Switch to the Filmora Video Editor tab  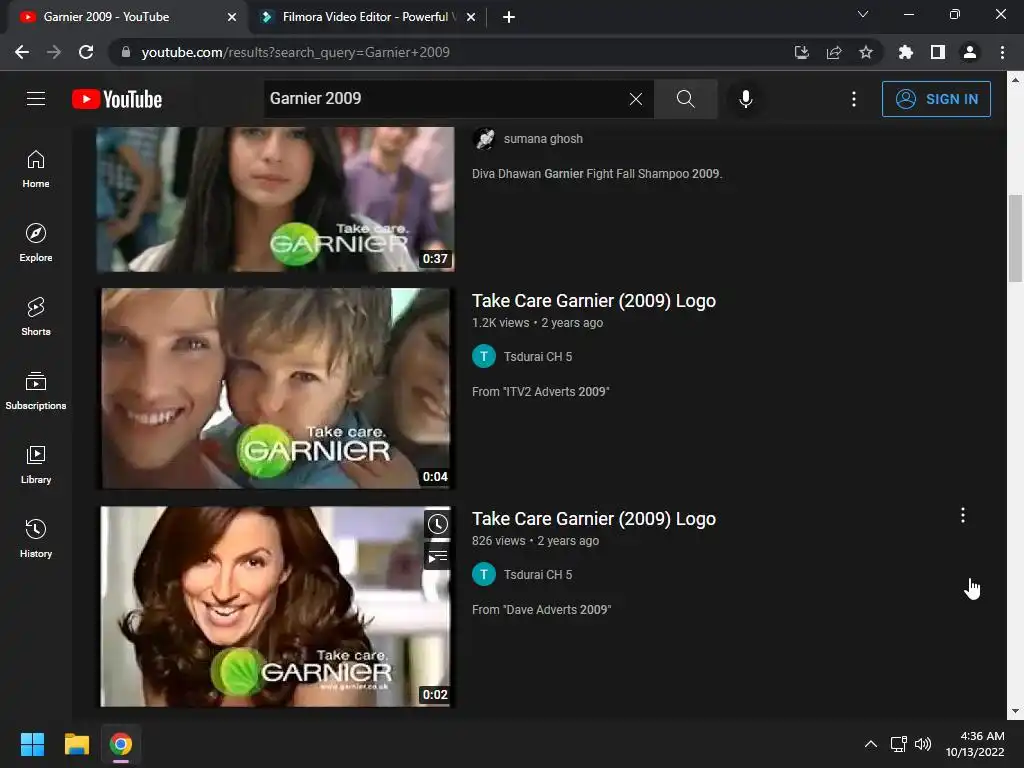point(366,17)
